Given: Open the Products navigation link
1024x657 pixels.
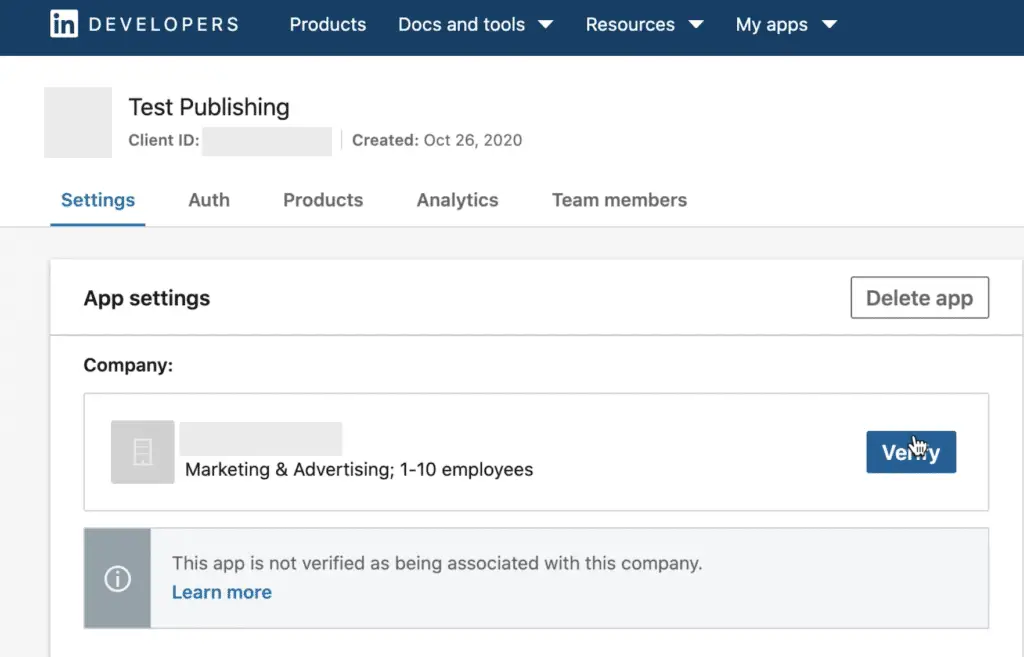Looking at the screenshot, I should point(327,24).
